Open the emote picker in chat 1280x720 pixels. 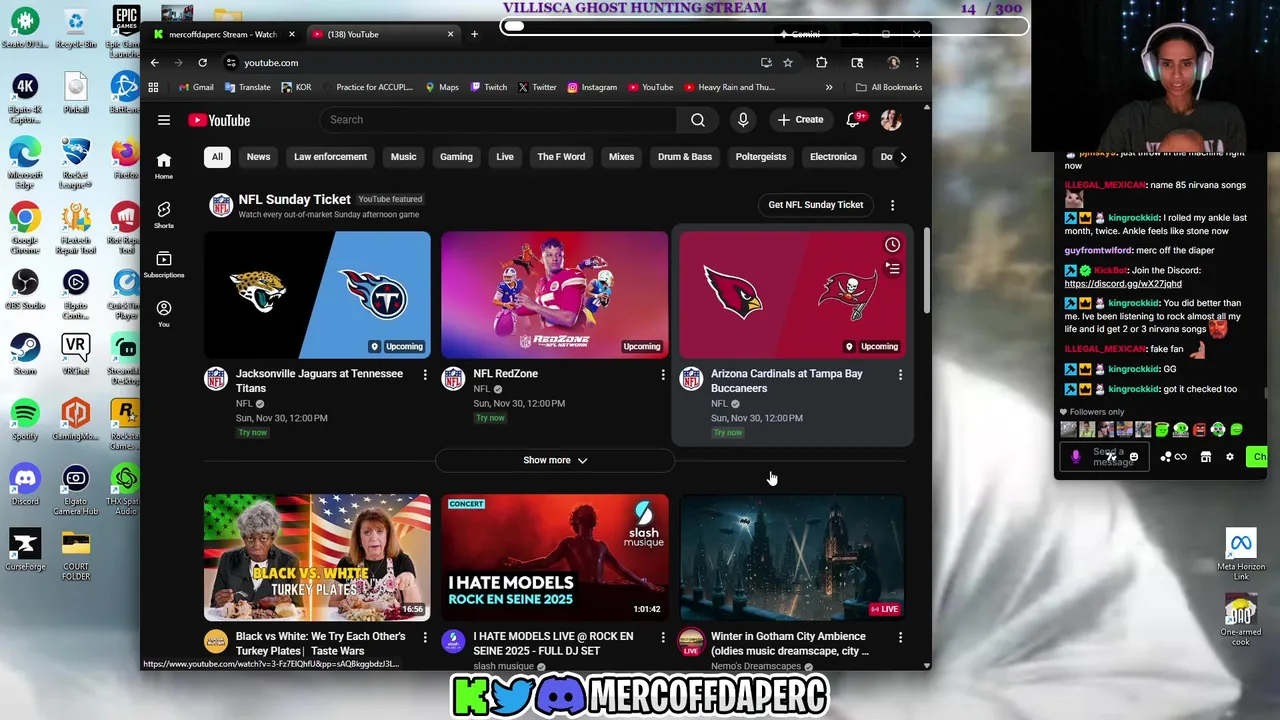(x=1133, y=457)
